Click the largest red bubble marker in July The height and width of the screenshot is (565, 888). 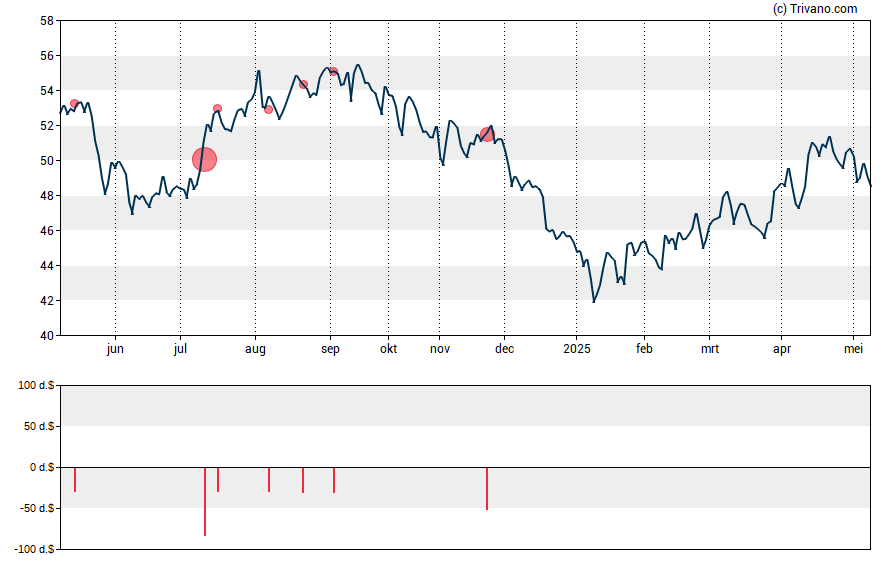(x=204, y=160)
